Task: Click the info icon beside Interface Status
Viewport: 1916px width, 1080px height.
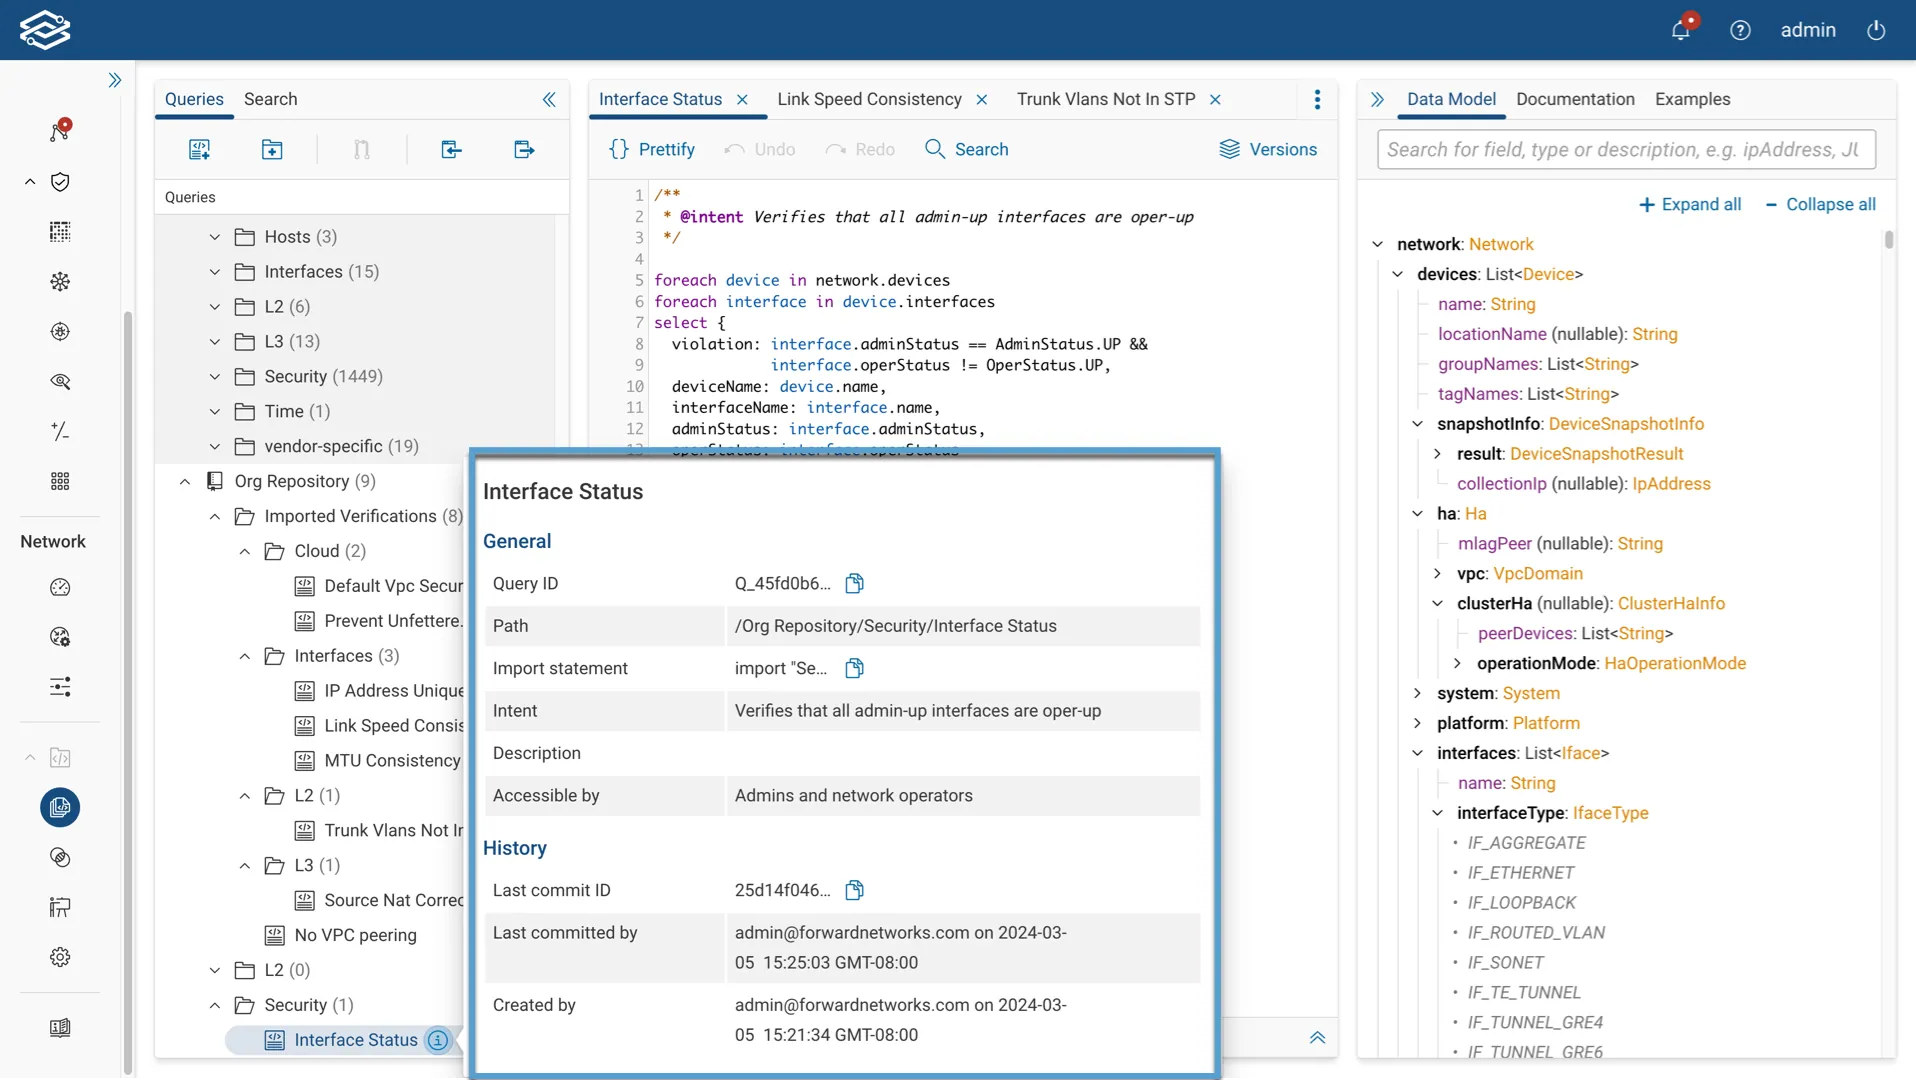Action: pyautogui.click(x=438, y=1040)
